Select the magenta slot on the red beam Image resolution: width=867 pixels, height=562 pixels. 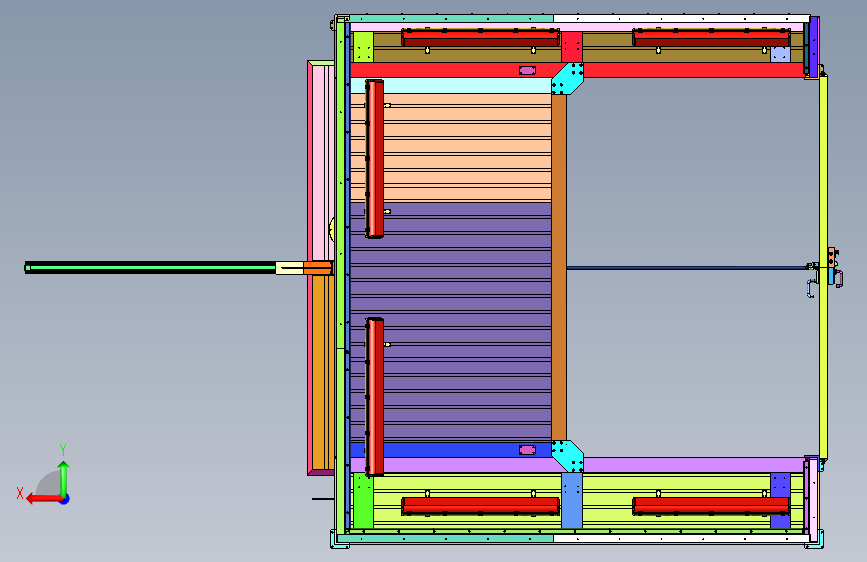coord(527,70)
